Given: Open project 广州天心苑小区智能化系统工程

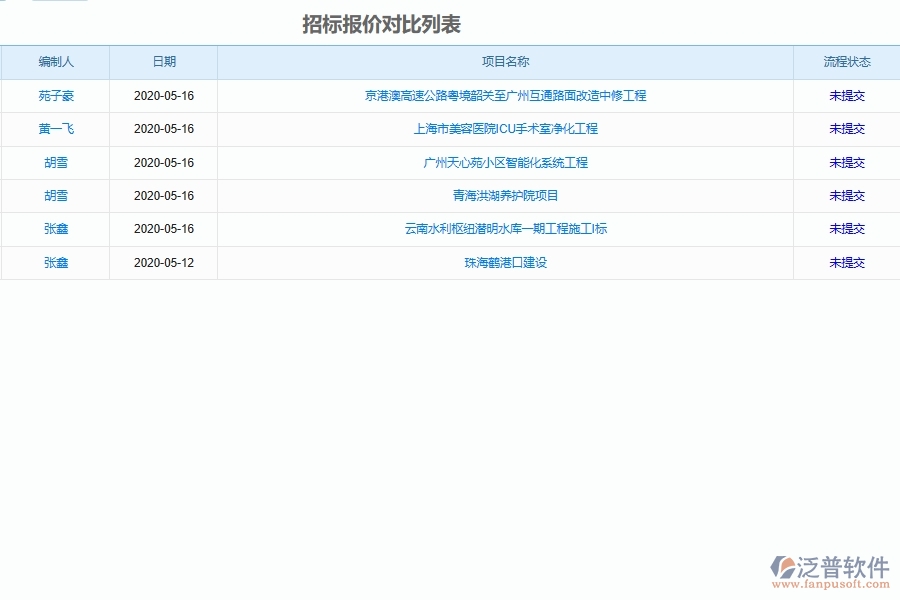Looking at the screenshot, I should click(x=505, y=162).
